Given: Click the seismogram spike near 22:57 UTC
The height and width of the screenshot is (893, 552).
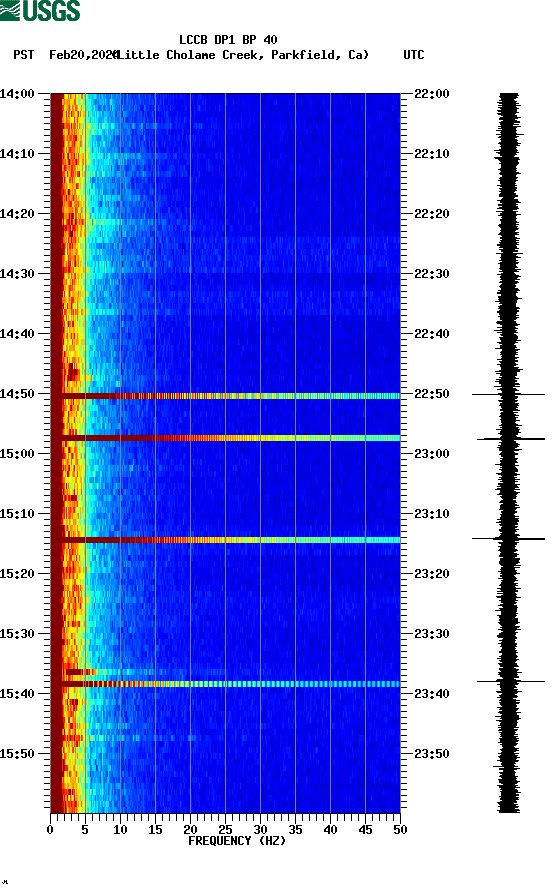Looking at the screenshot, I should click(x=510, y=439).
